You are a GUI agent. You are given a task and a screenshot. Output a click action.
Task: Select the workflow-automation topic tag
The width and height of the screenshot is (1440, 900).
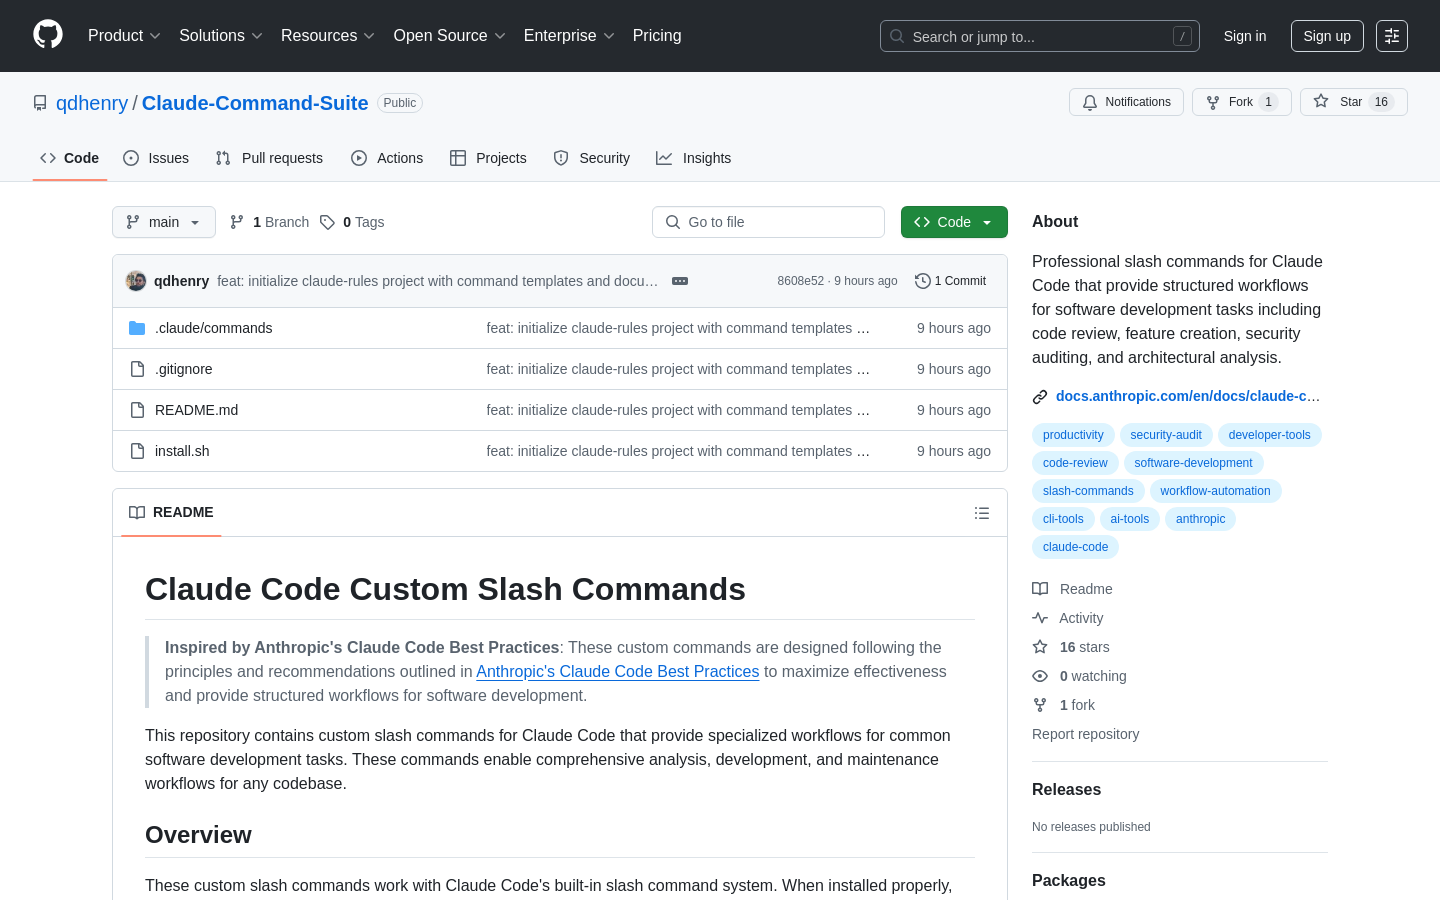coord(1215,491)
